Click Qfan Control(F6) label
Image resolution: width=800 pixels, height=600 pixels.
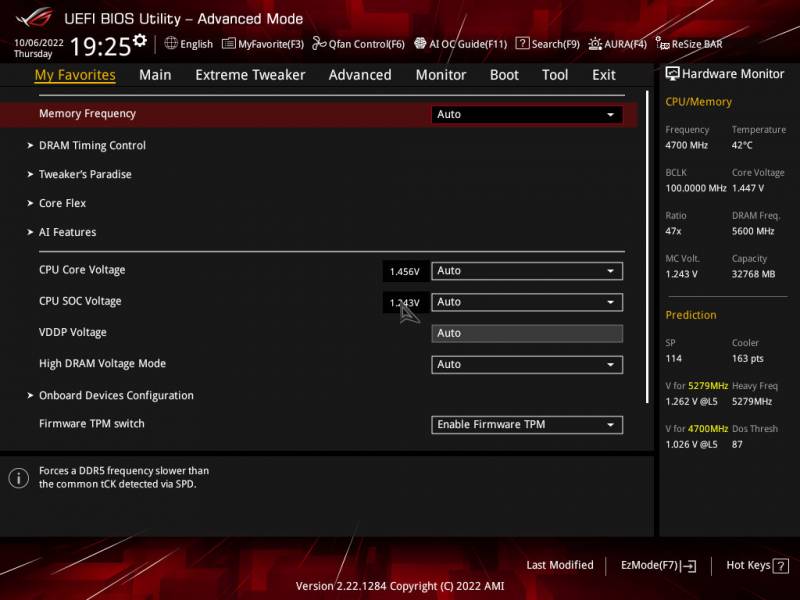coord(366,44)
